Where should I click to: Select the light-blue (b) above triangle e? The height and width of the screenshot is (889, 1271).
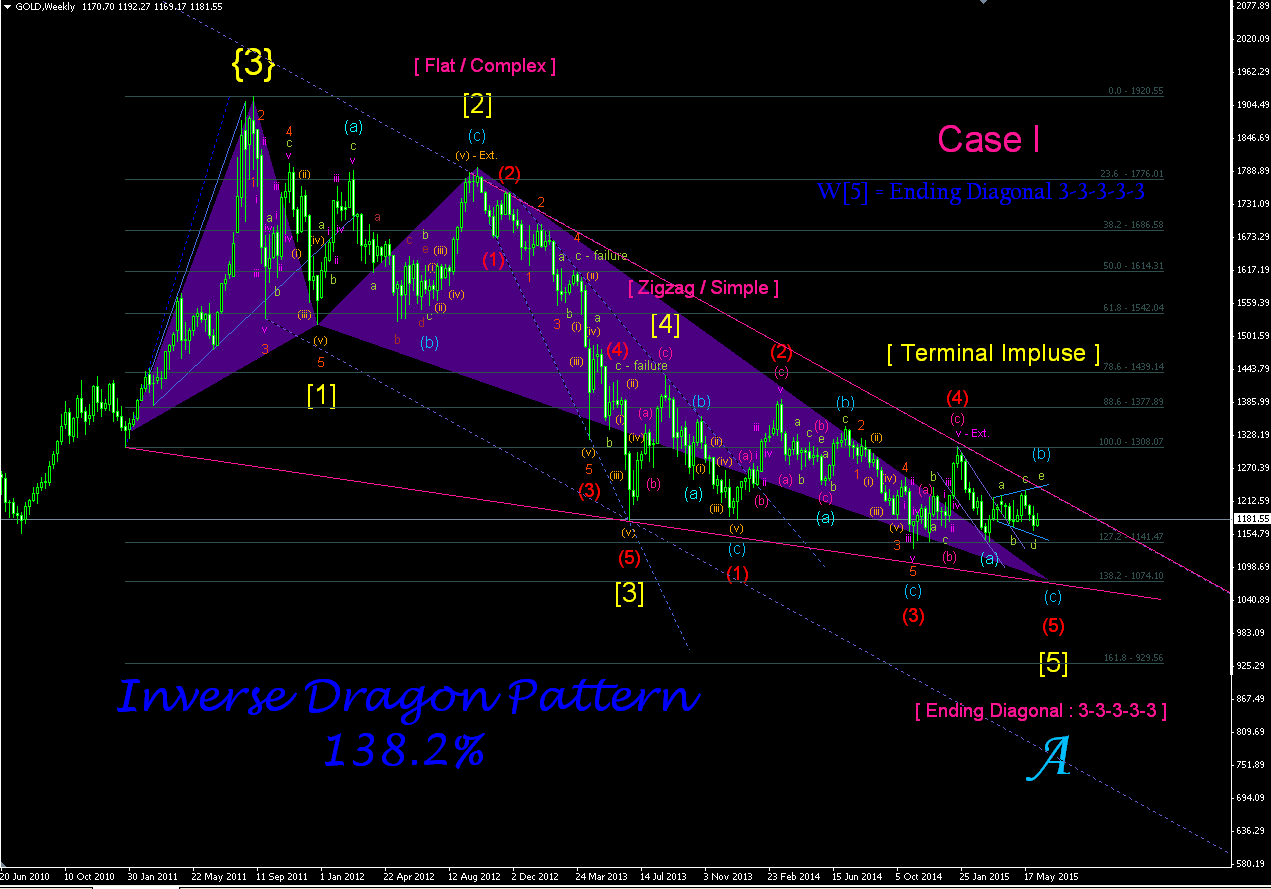[x=1041, y=453]
